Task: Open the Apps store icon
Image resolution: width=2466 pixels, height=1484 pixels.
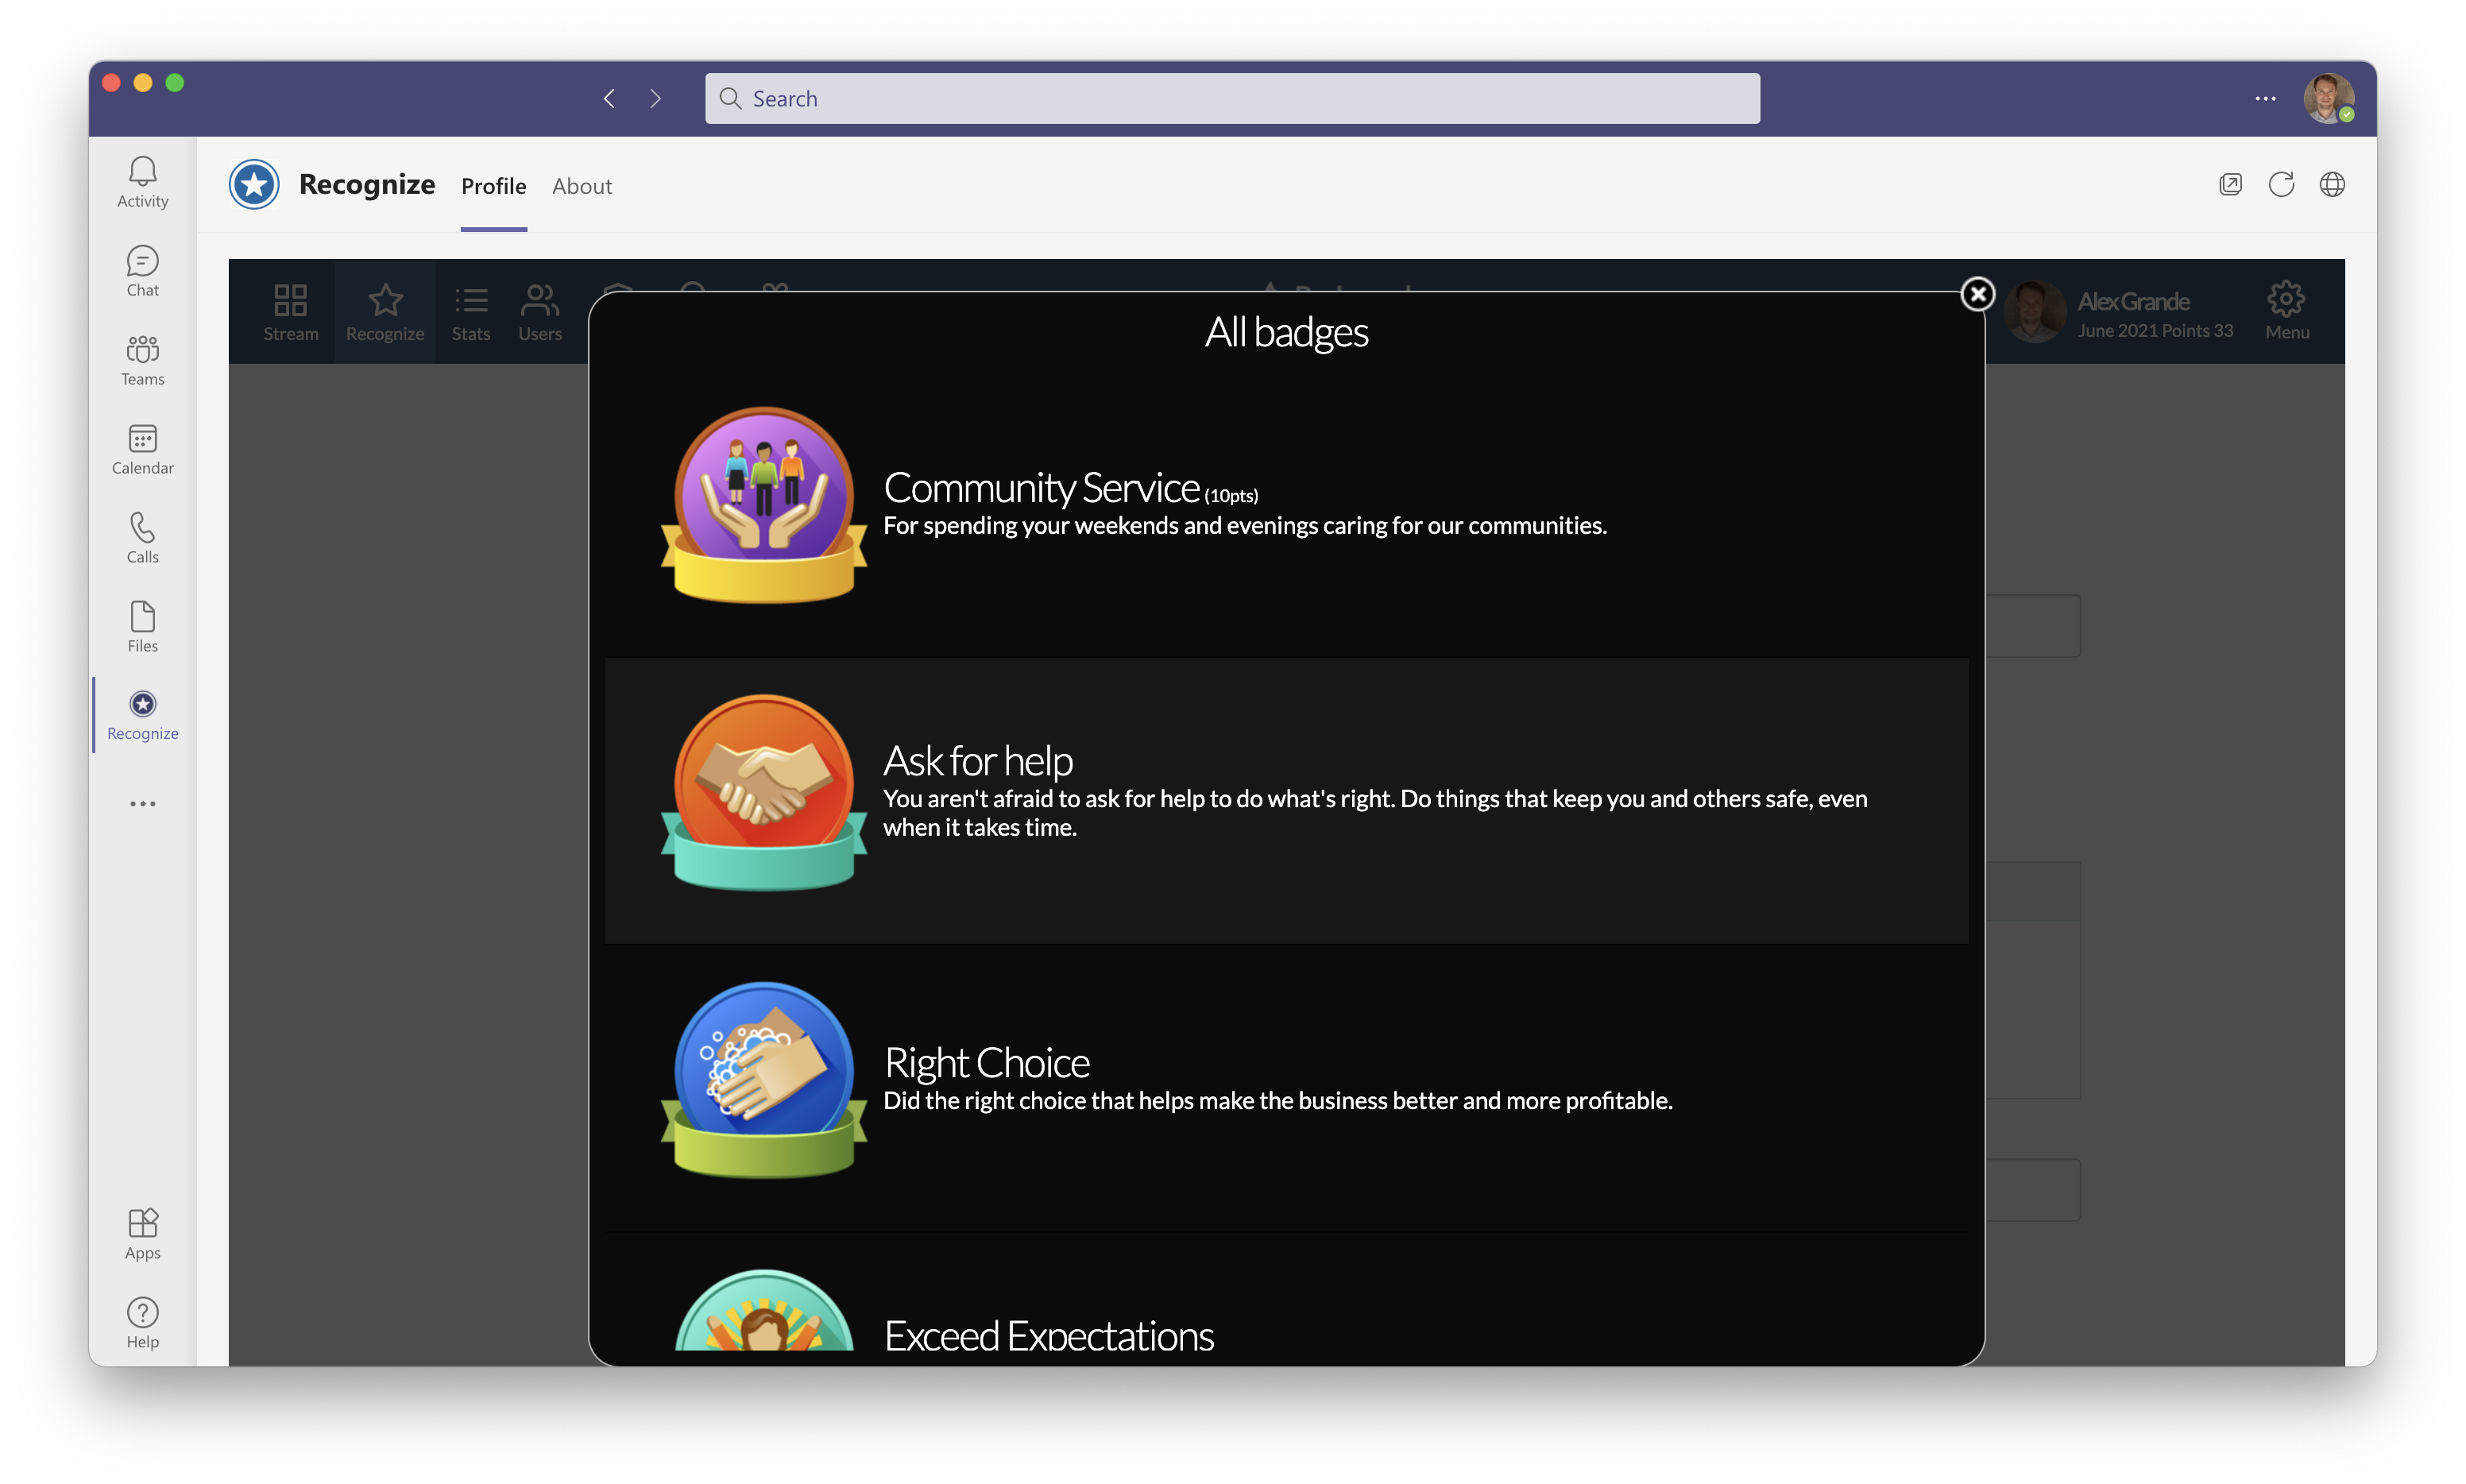Action: click(x=142, y=1234)
